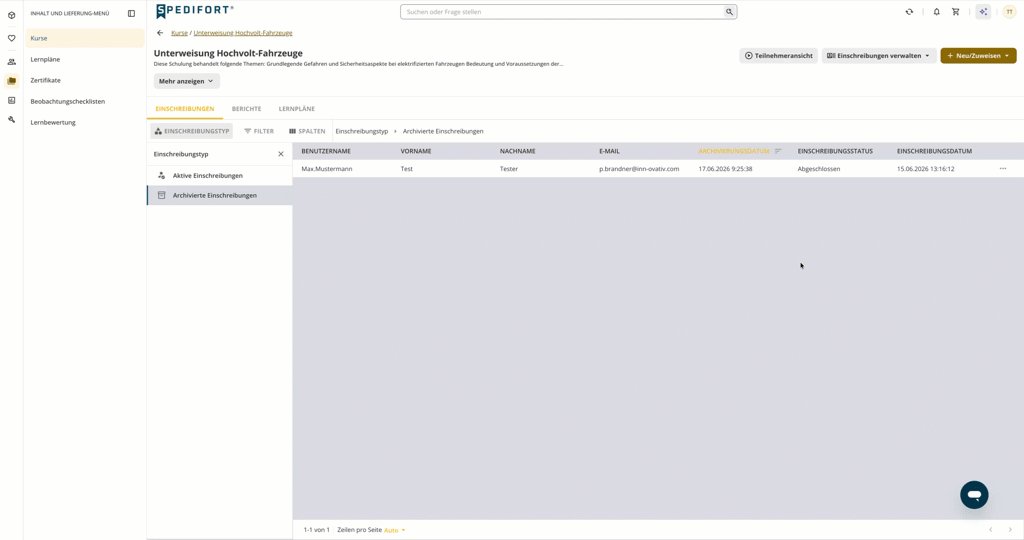Open the AI assistant sparkle icon

coord(983,12)
